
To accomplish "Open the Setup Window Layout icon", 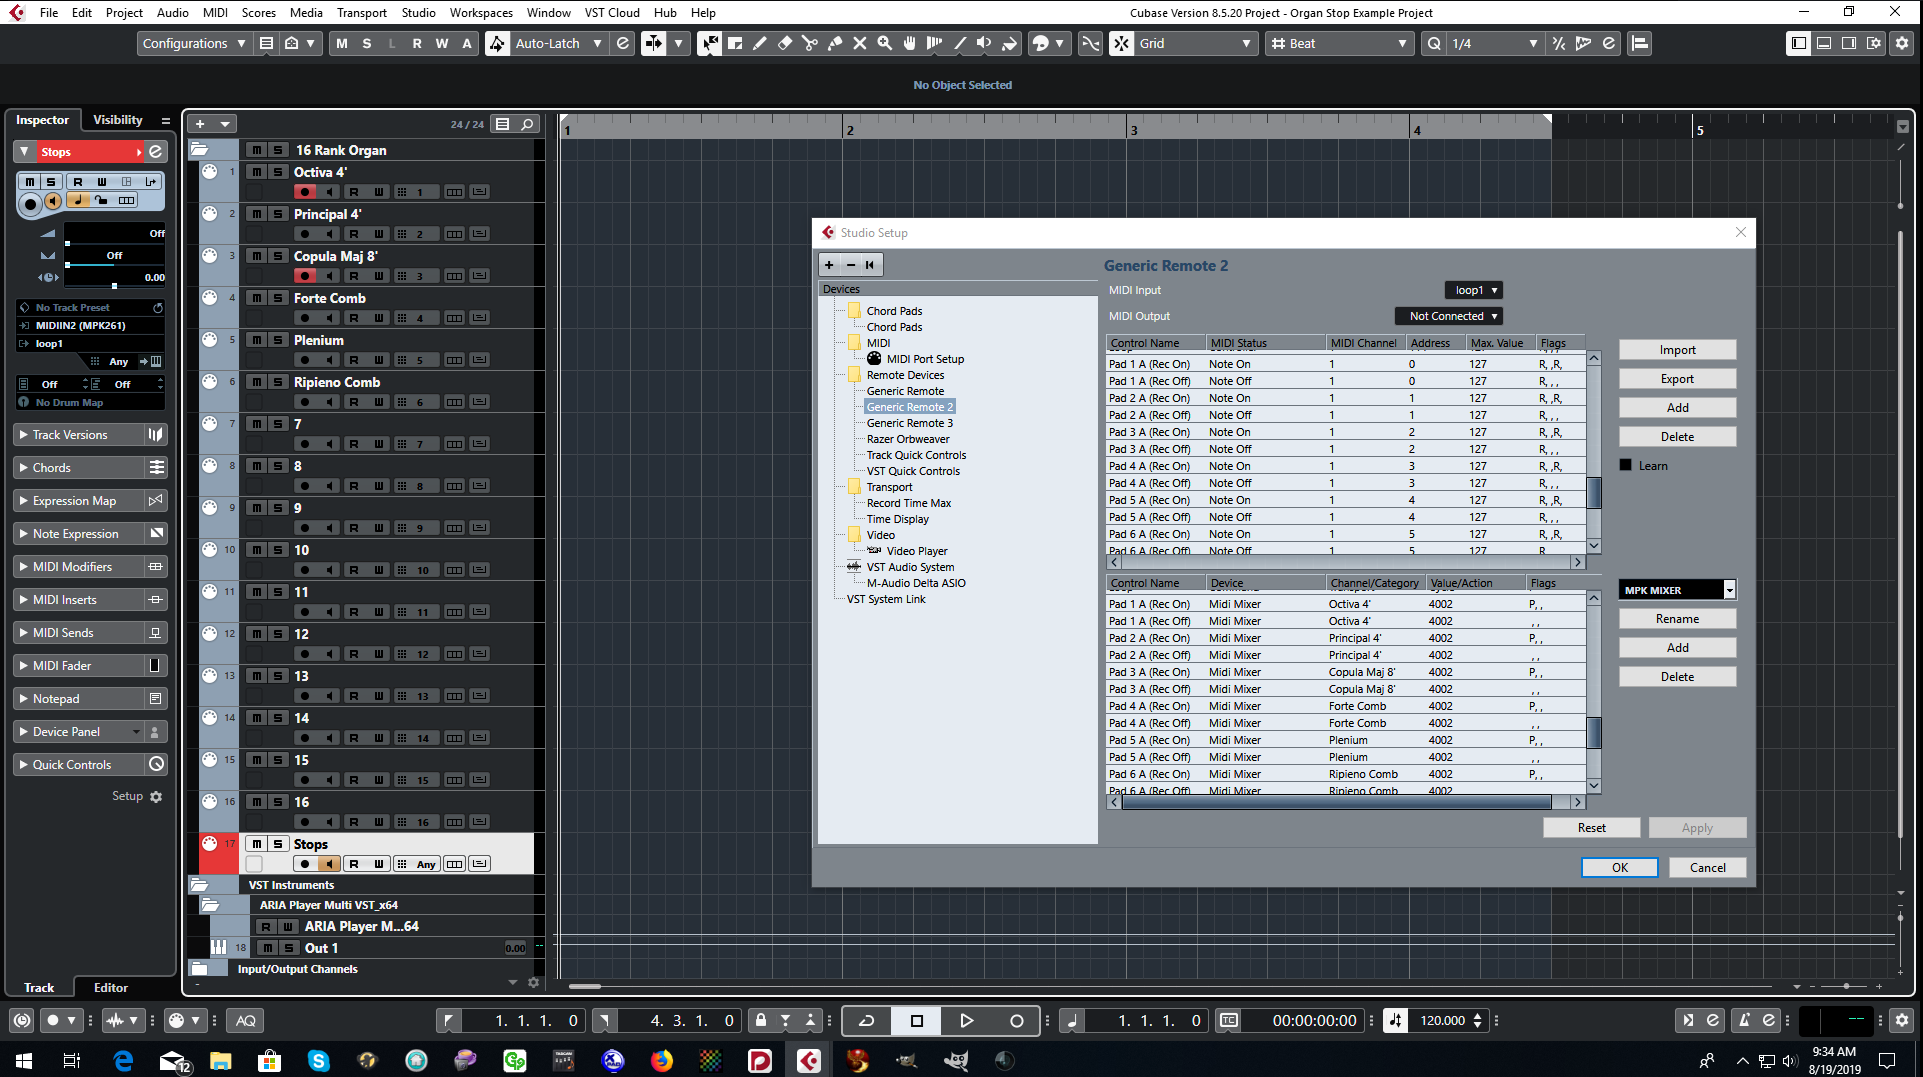I will [1874, 43].
